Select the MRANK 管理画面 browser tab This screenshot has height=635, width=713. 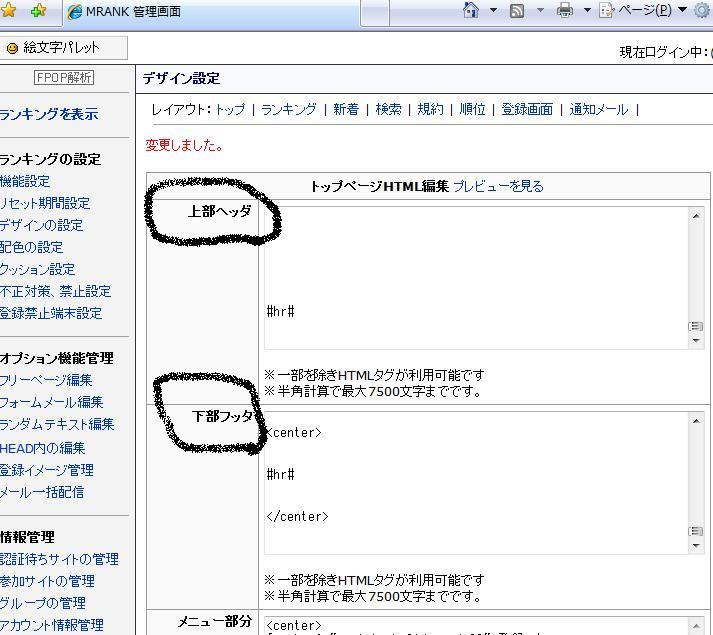coord(211,12)
